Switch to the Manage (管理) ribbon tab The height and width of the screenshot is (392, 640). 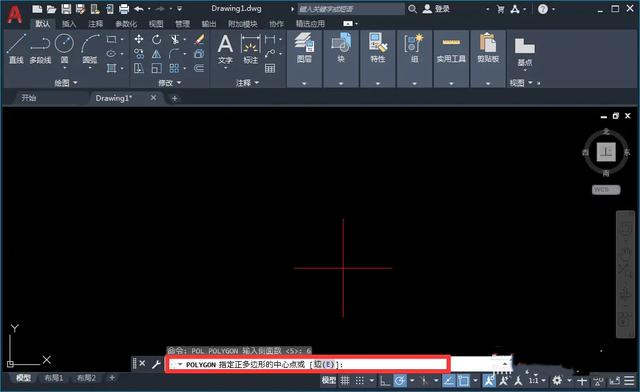(182, 24)
